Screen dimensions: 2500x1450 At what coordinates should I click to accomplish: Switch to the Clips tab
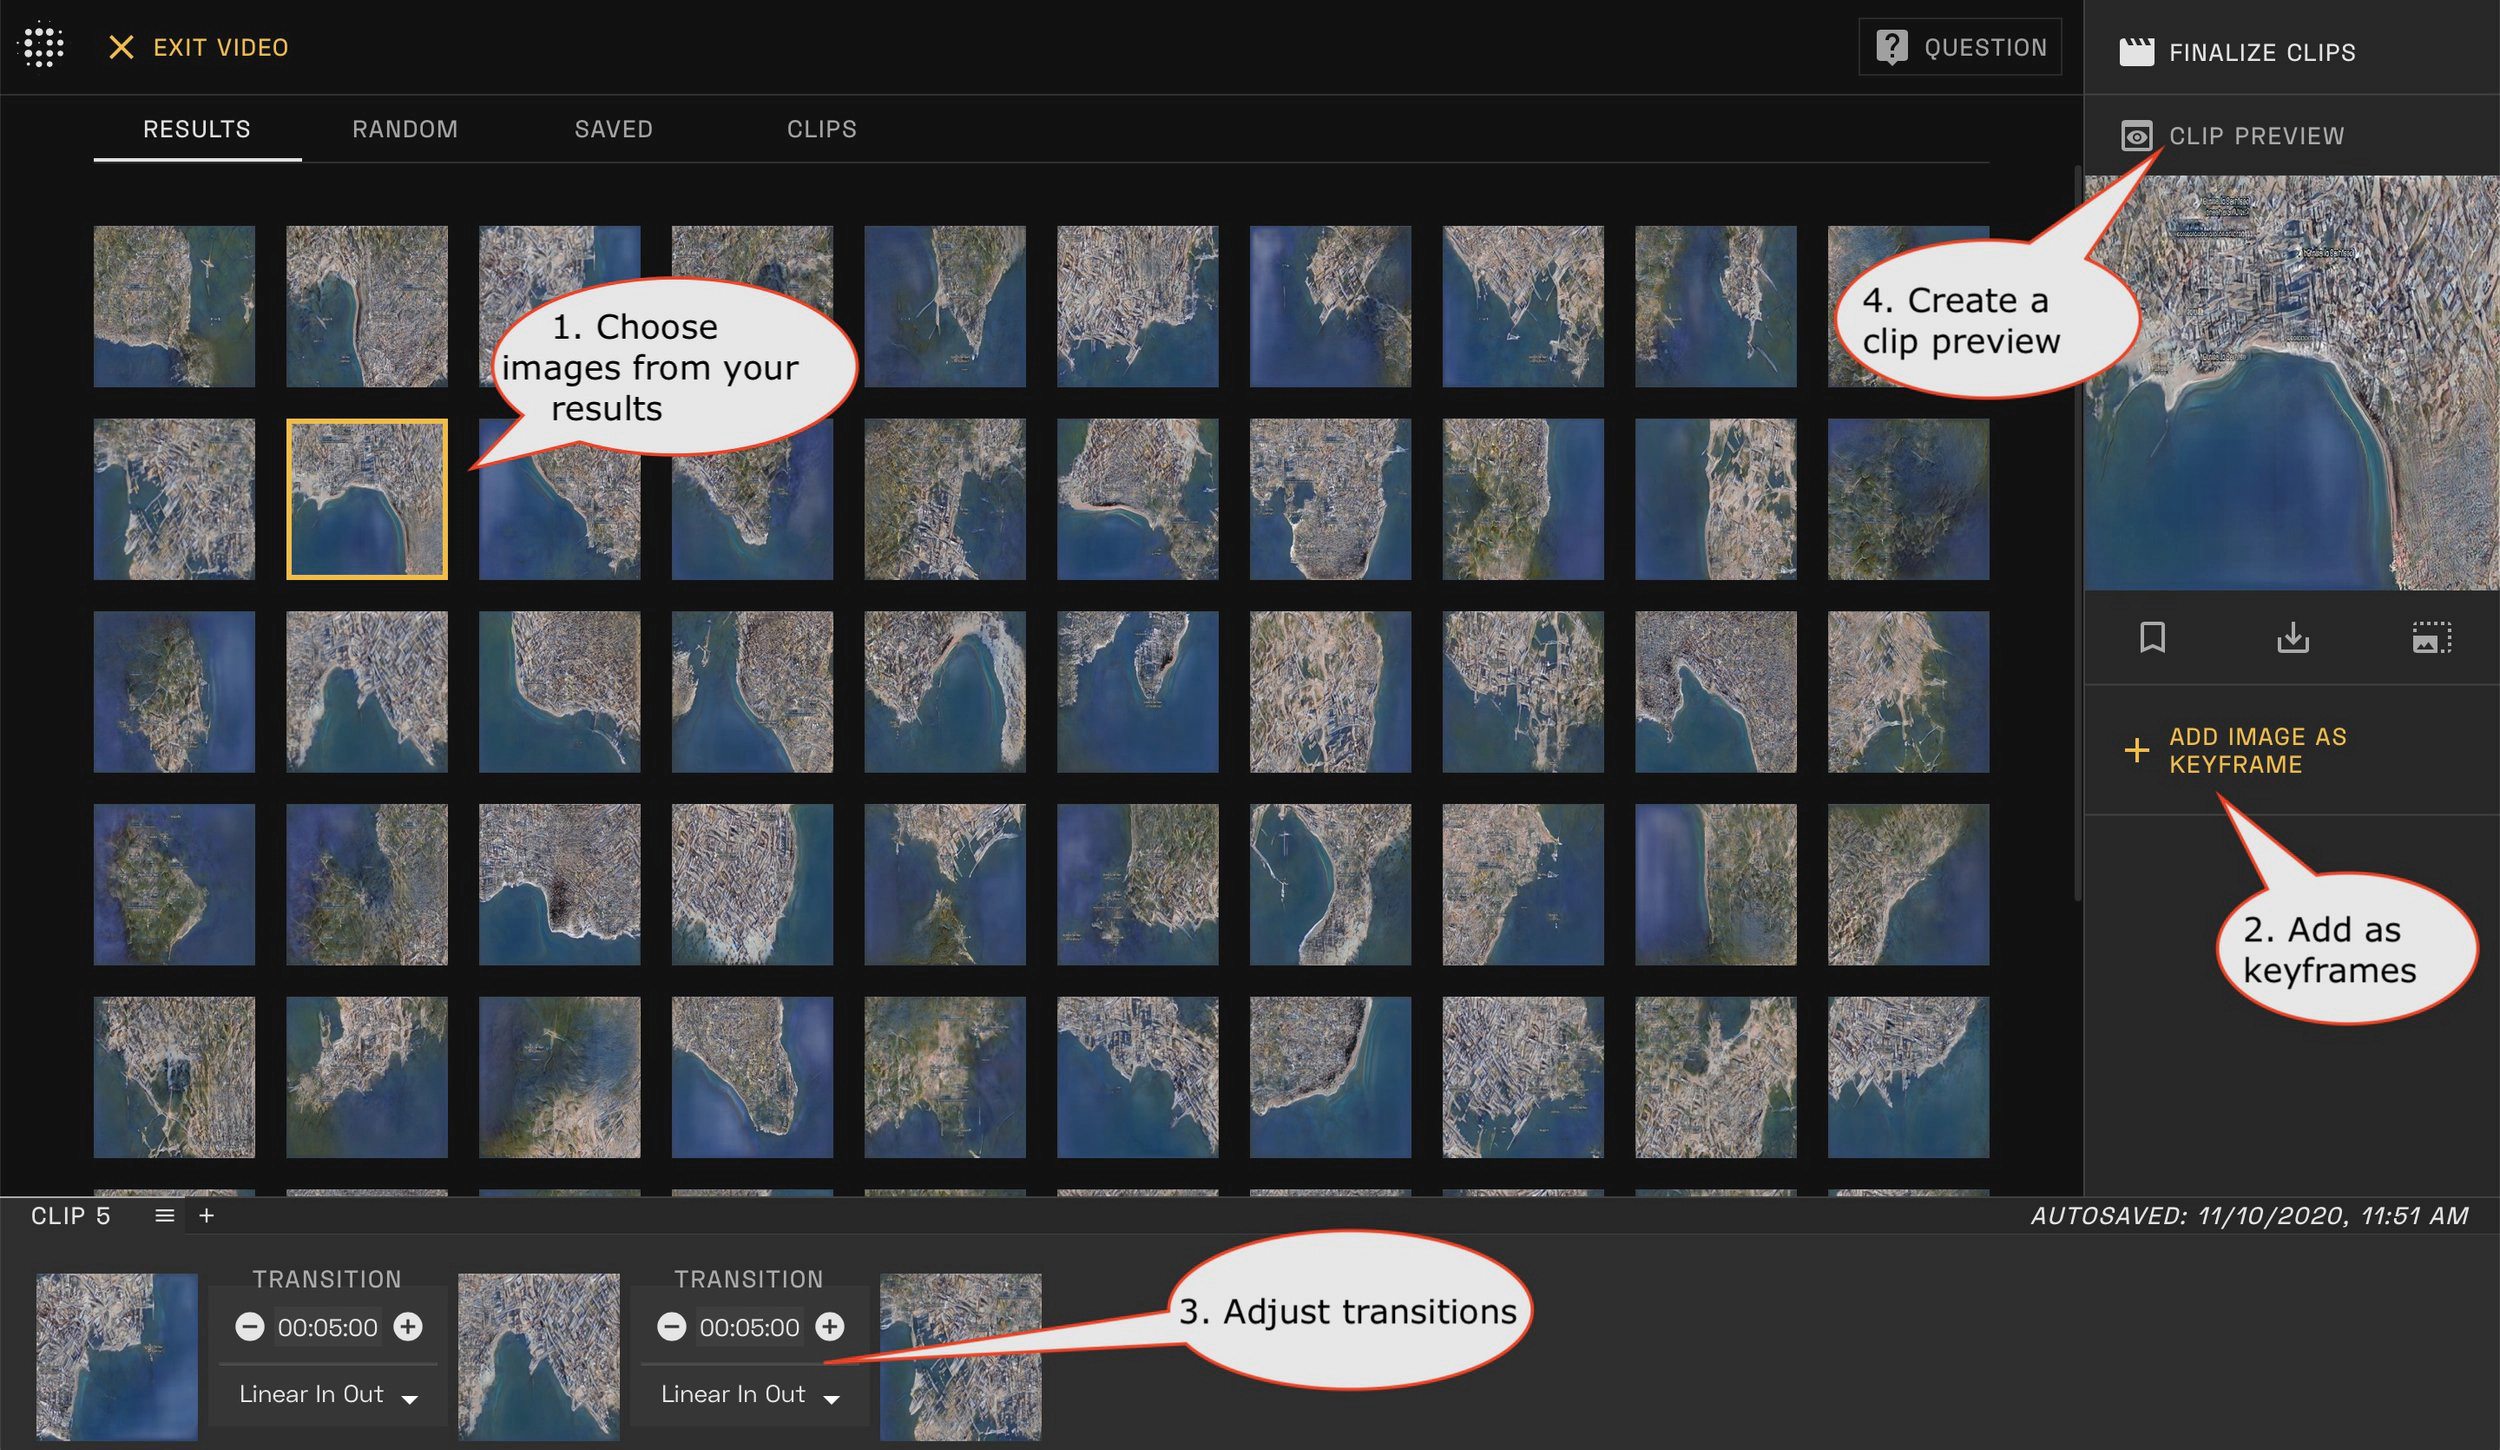tap(821, 128)
